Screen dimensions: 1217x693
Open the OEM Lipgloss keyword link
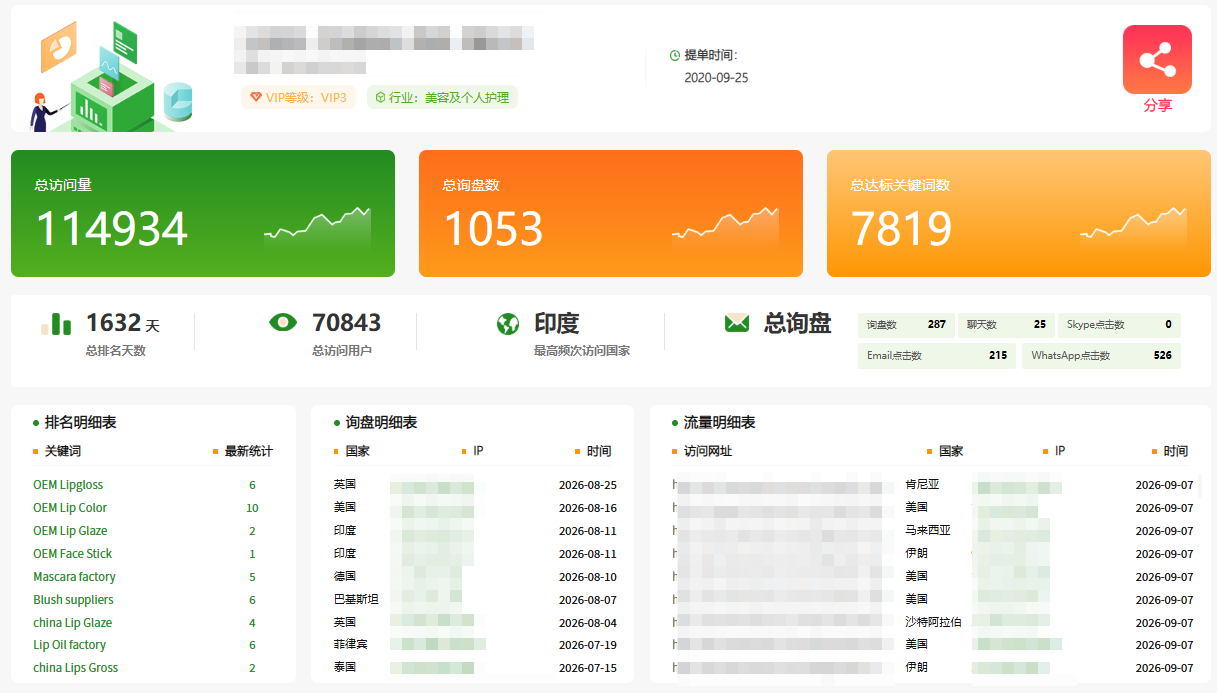pyautogui.click(x=68, y=485)
